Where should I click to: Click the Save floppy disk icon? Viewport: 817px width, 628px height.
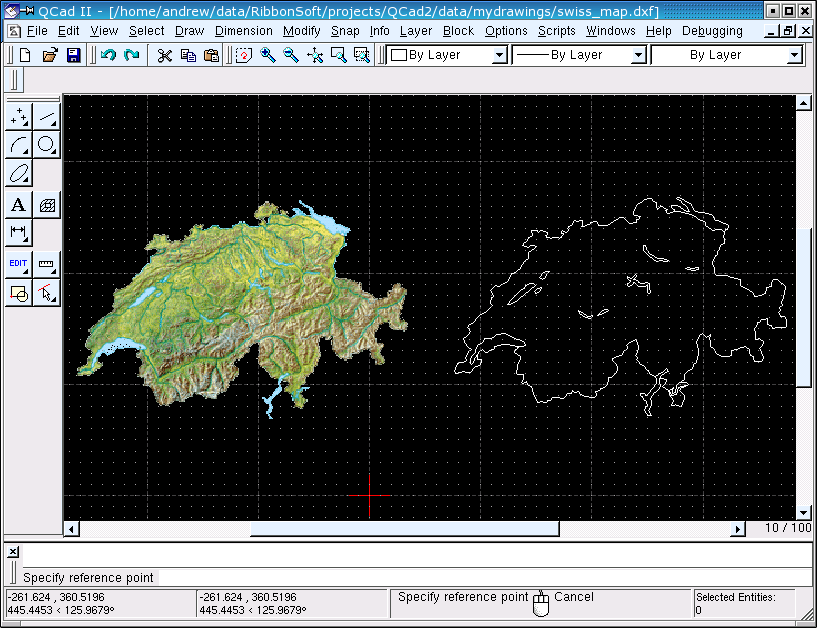tap(73, 55)
